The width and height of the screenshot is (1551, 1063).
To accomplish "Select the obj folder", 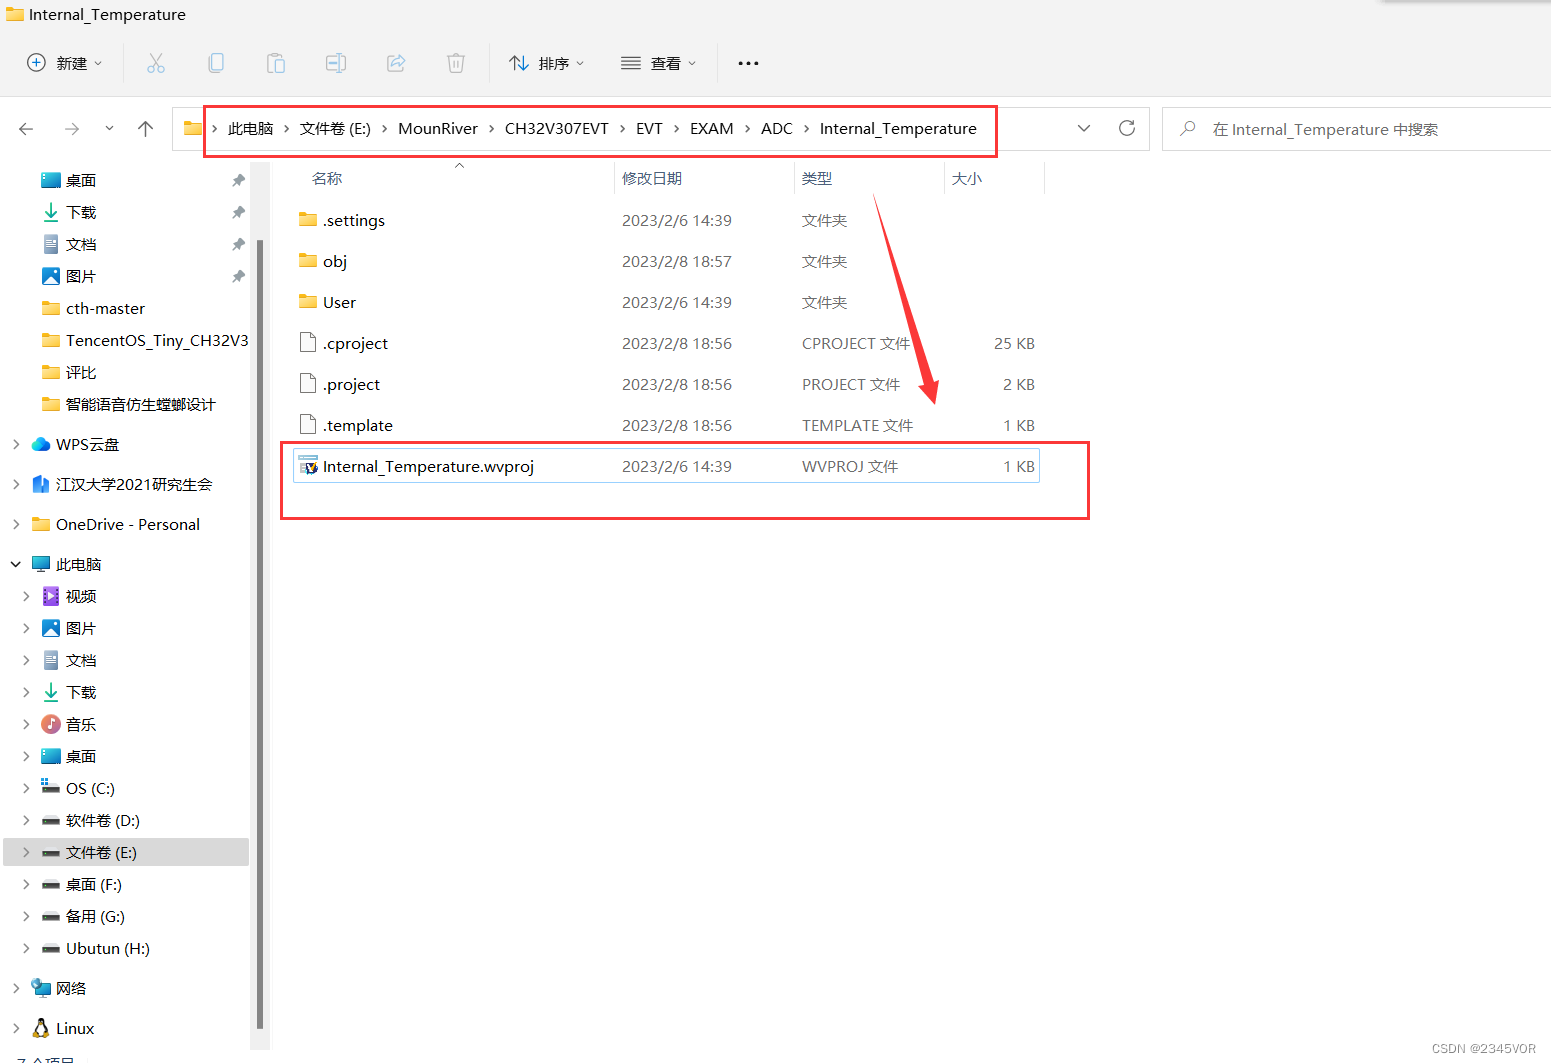I will click(x=666, y=262).
